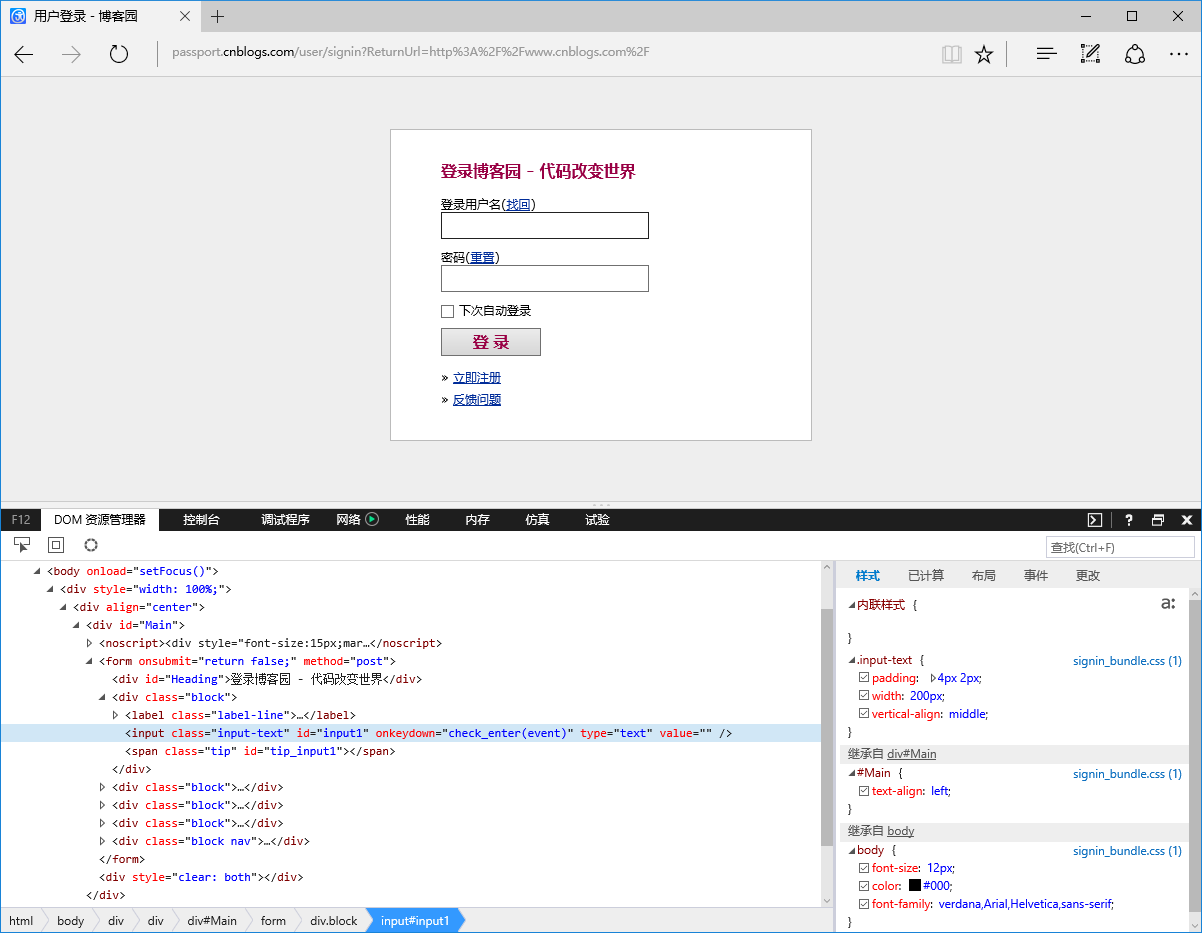This screenshot has width=1202, height=933.
Task: Click the a: pseudo-state icon
Action: 1168,603
